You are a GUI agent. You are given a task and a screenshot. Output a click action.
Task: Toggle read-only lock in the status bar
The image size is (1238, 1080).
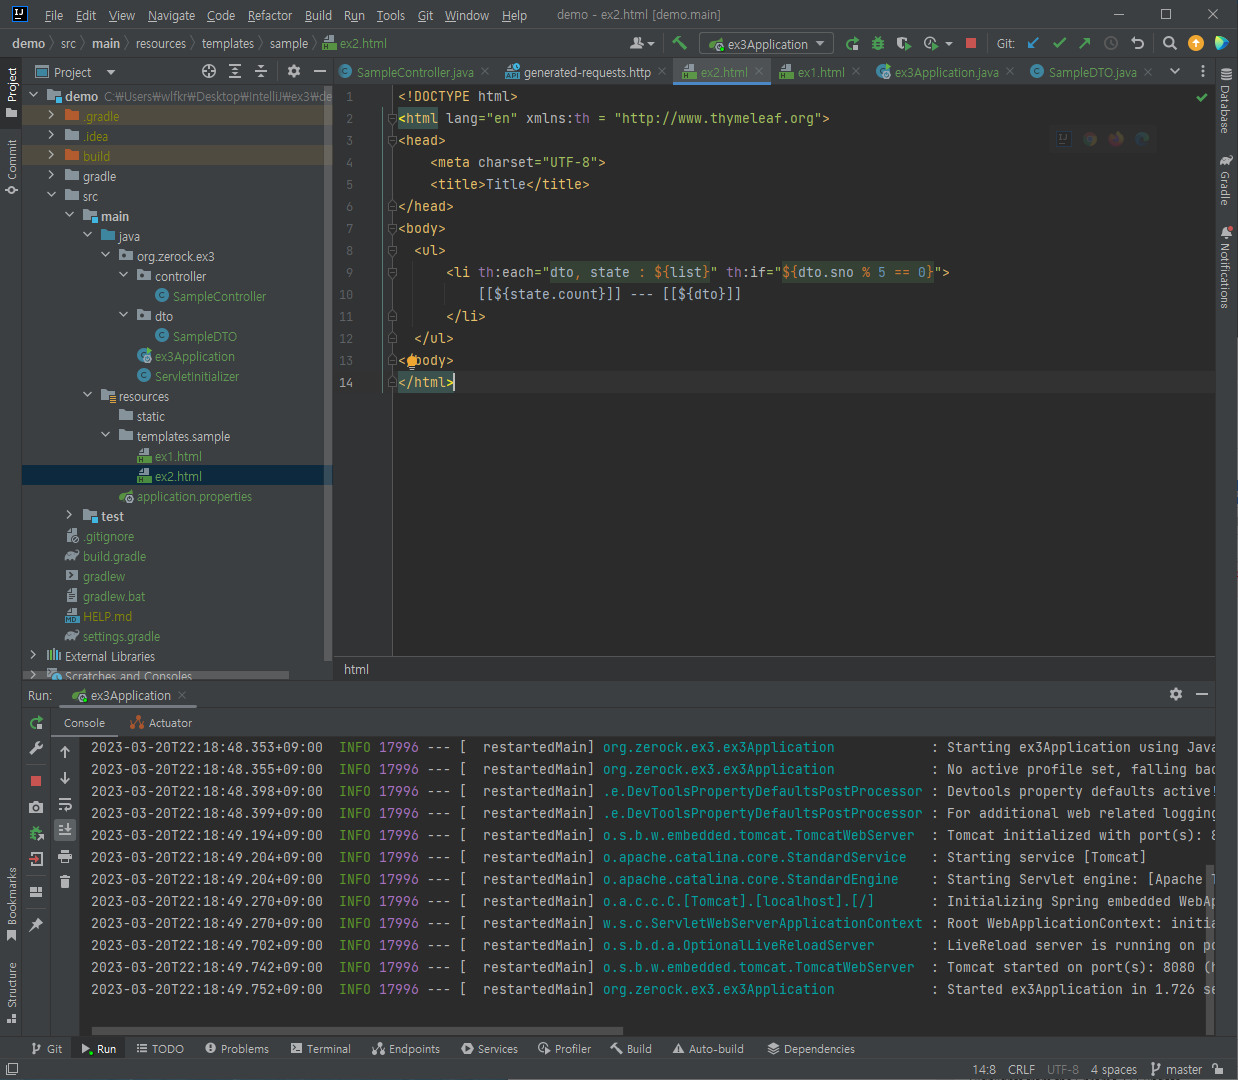coord(1218,1069)
